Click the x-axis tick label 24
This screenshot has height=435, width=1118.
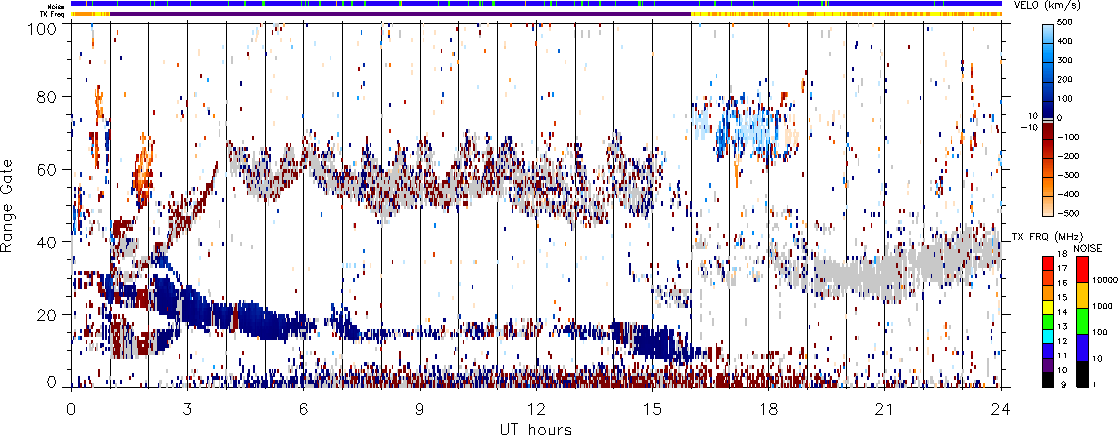click(1001, 408)
